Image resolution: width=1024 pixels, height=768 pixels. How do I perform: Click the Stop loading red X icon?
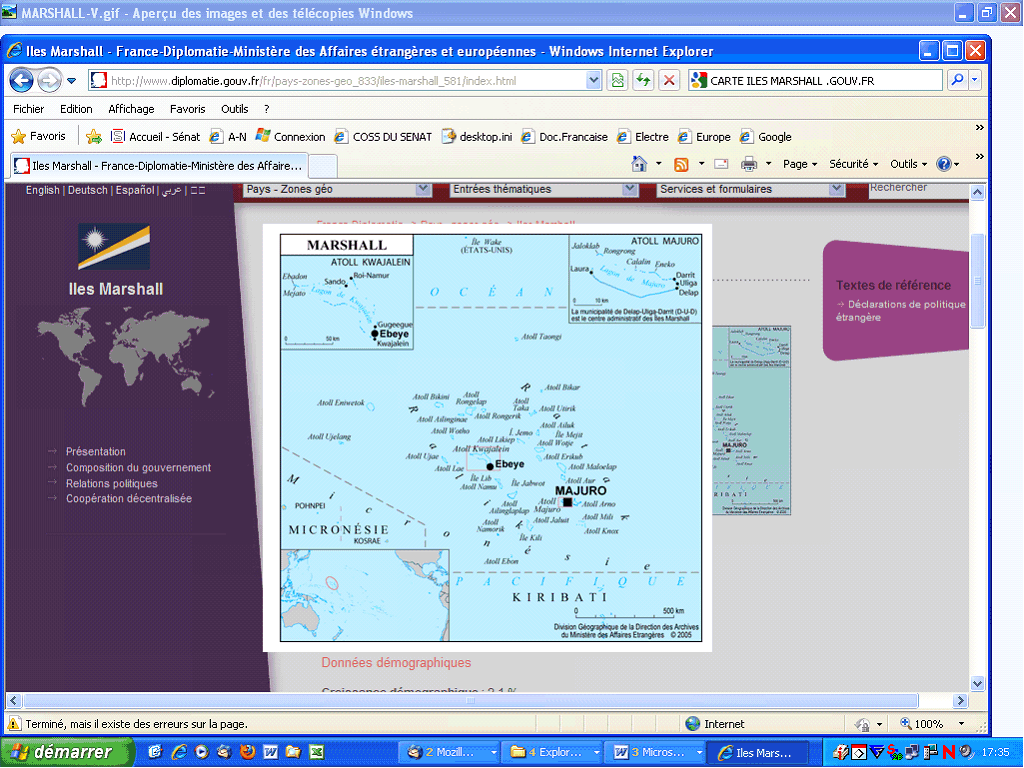pyautogui.click(x=669, y=81)
